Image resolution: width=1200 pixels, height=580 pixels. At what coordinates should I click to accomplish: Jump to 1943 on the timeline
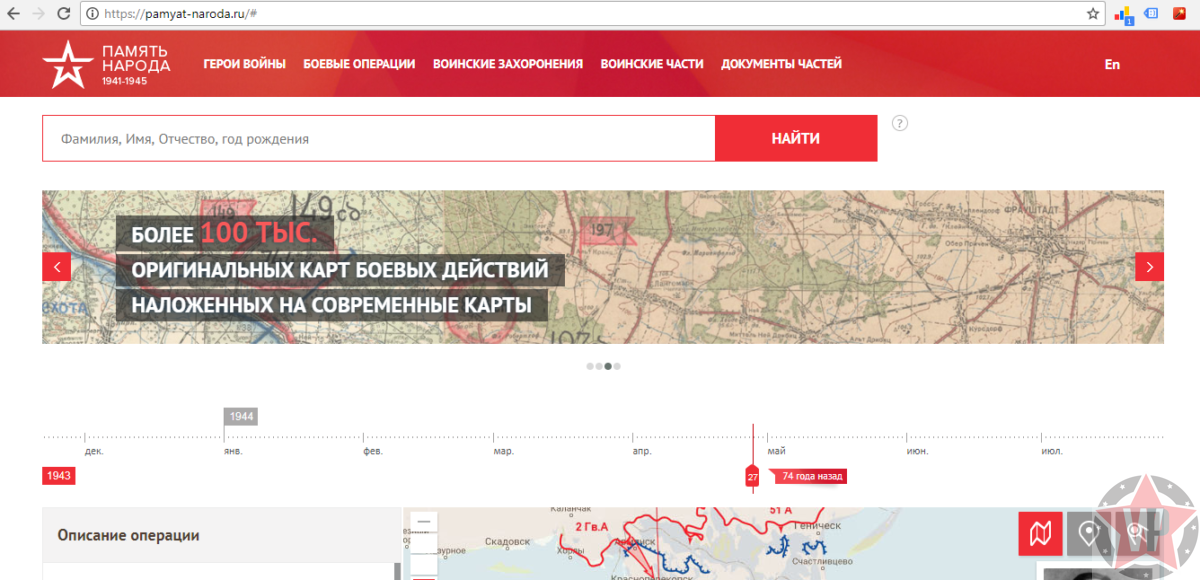click(58, 476)
